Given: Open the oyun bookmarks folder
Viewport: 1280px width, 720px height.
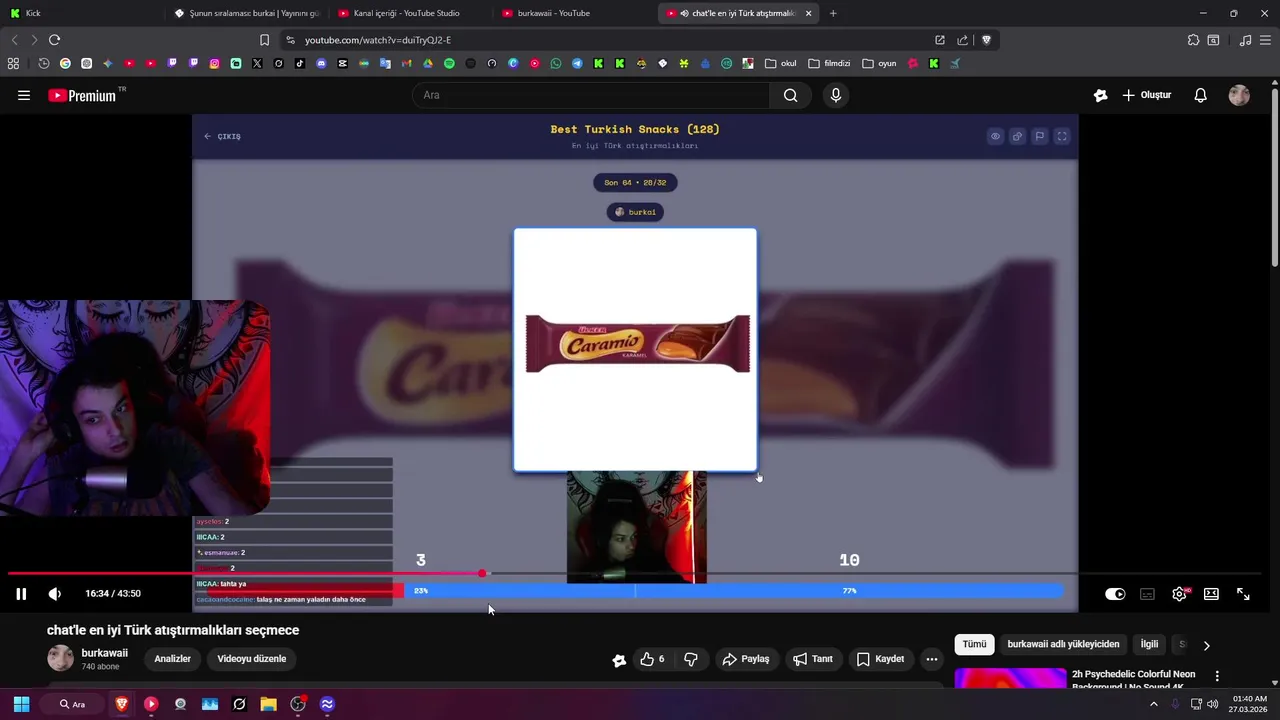Looking at the screenshot, I should [880, 63].
